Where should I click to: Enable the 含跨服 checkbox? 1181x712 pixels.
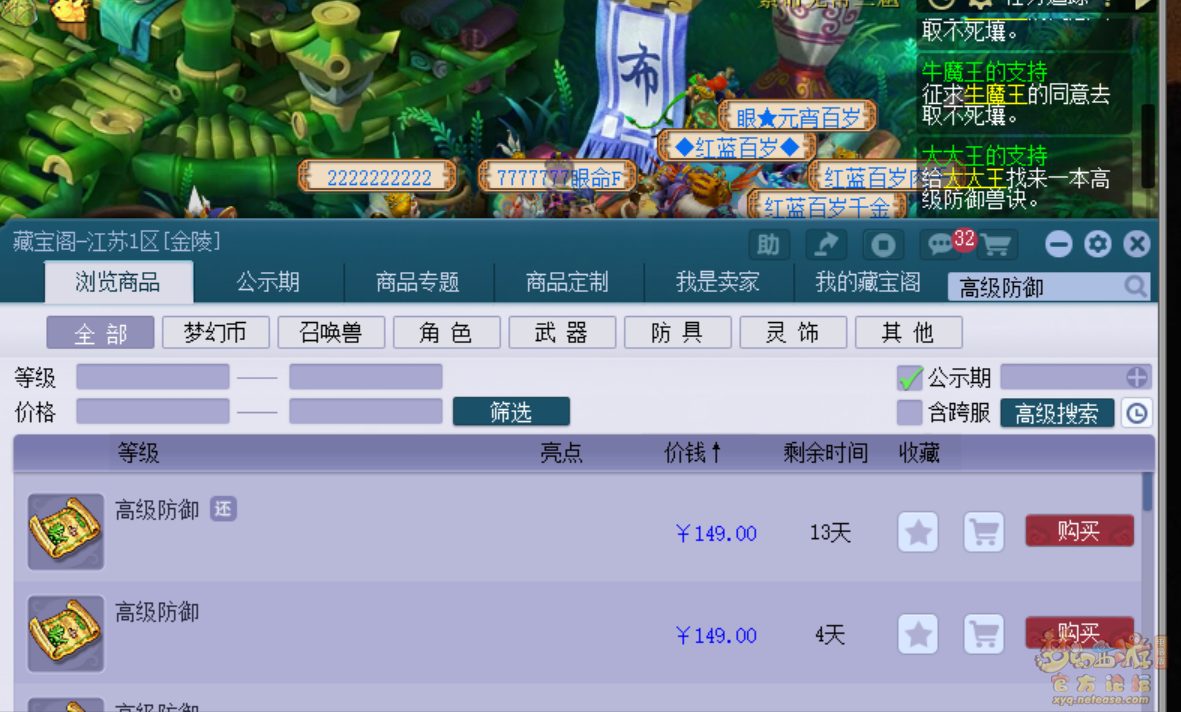coord(909,413)
